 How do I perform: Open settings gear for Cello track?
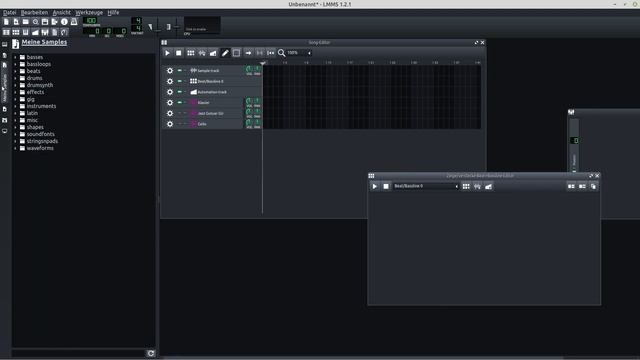point(170,124)
